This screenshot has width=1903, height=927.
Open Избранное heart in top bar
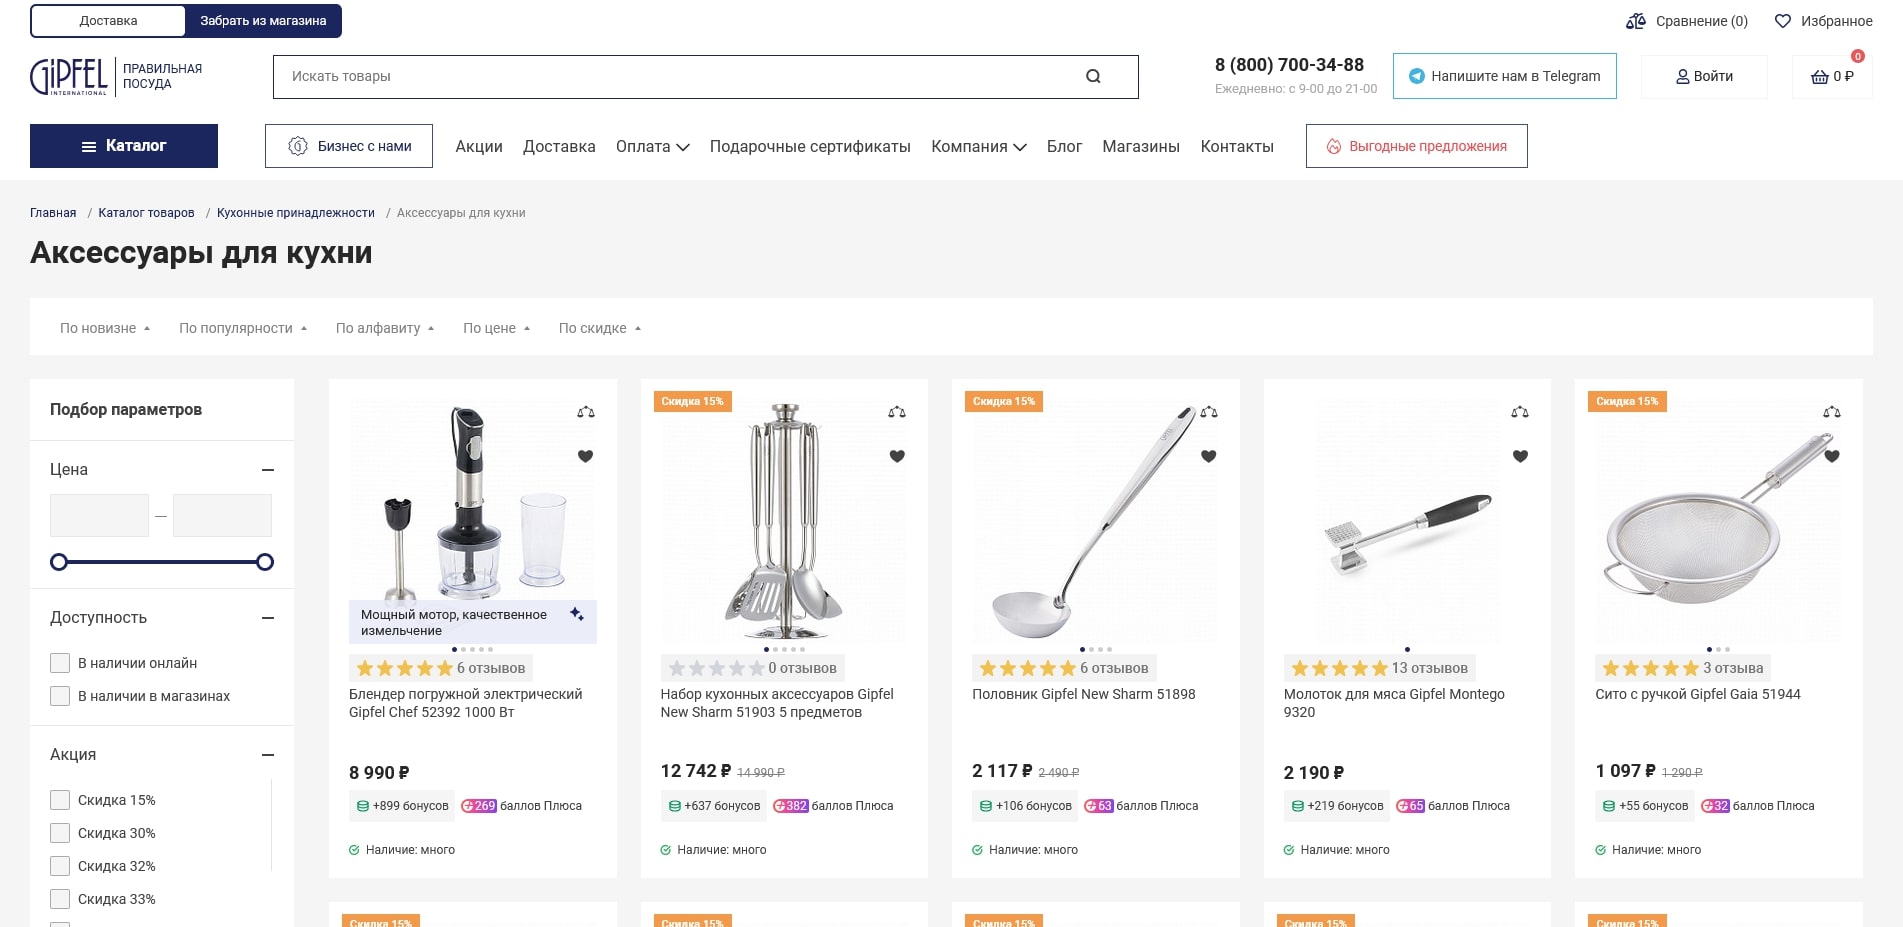tap(1783, 21)
